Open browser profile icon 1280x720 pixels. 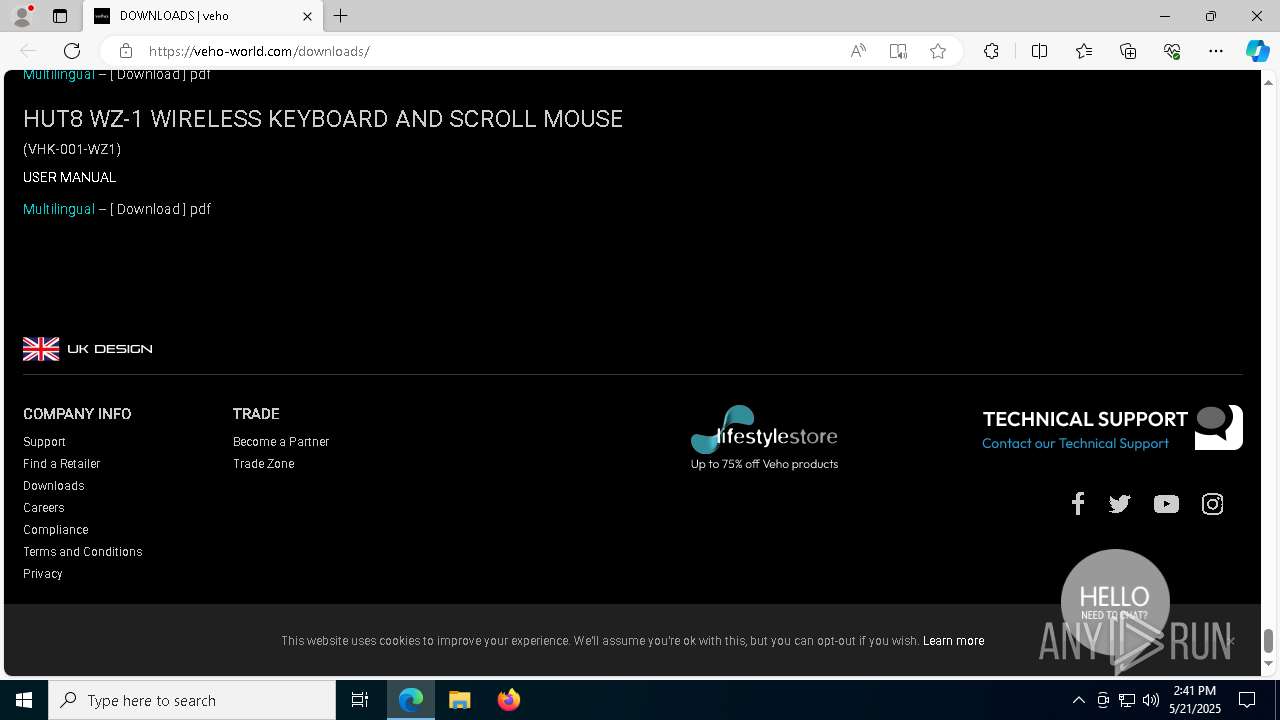pos(22,16)
